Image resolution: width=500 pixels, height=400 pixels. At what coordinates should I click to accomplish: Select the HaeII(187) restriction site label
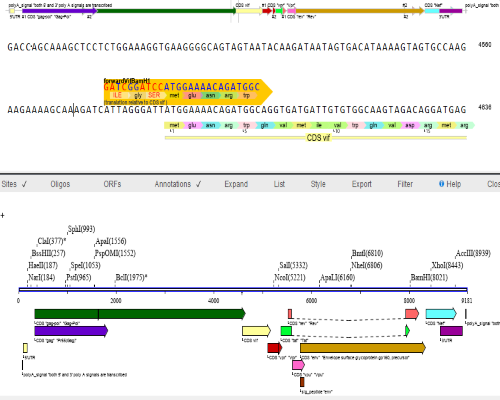[x=43, y=265]
